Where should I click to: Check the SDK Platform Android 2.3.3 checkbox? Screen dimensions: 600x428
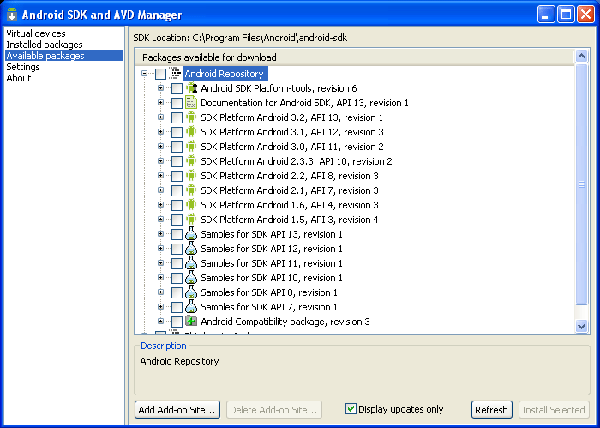pyautogui.click(x=177, y=161)
